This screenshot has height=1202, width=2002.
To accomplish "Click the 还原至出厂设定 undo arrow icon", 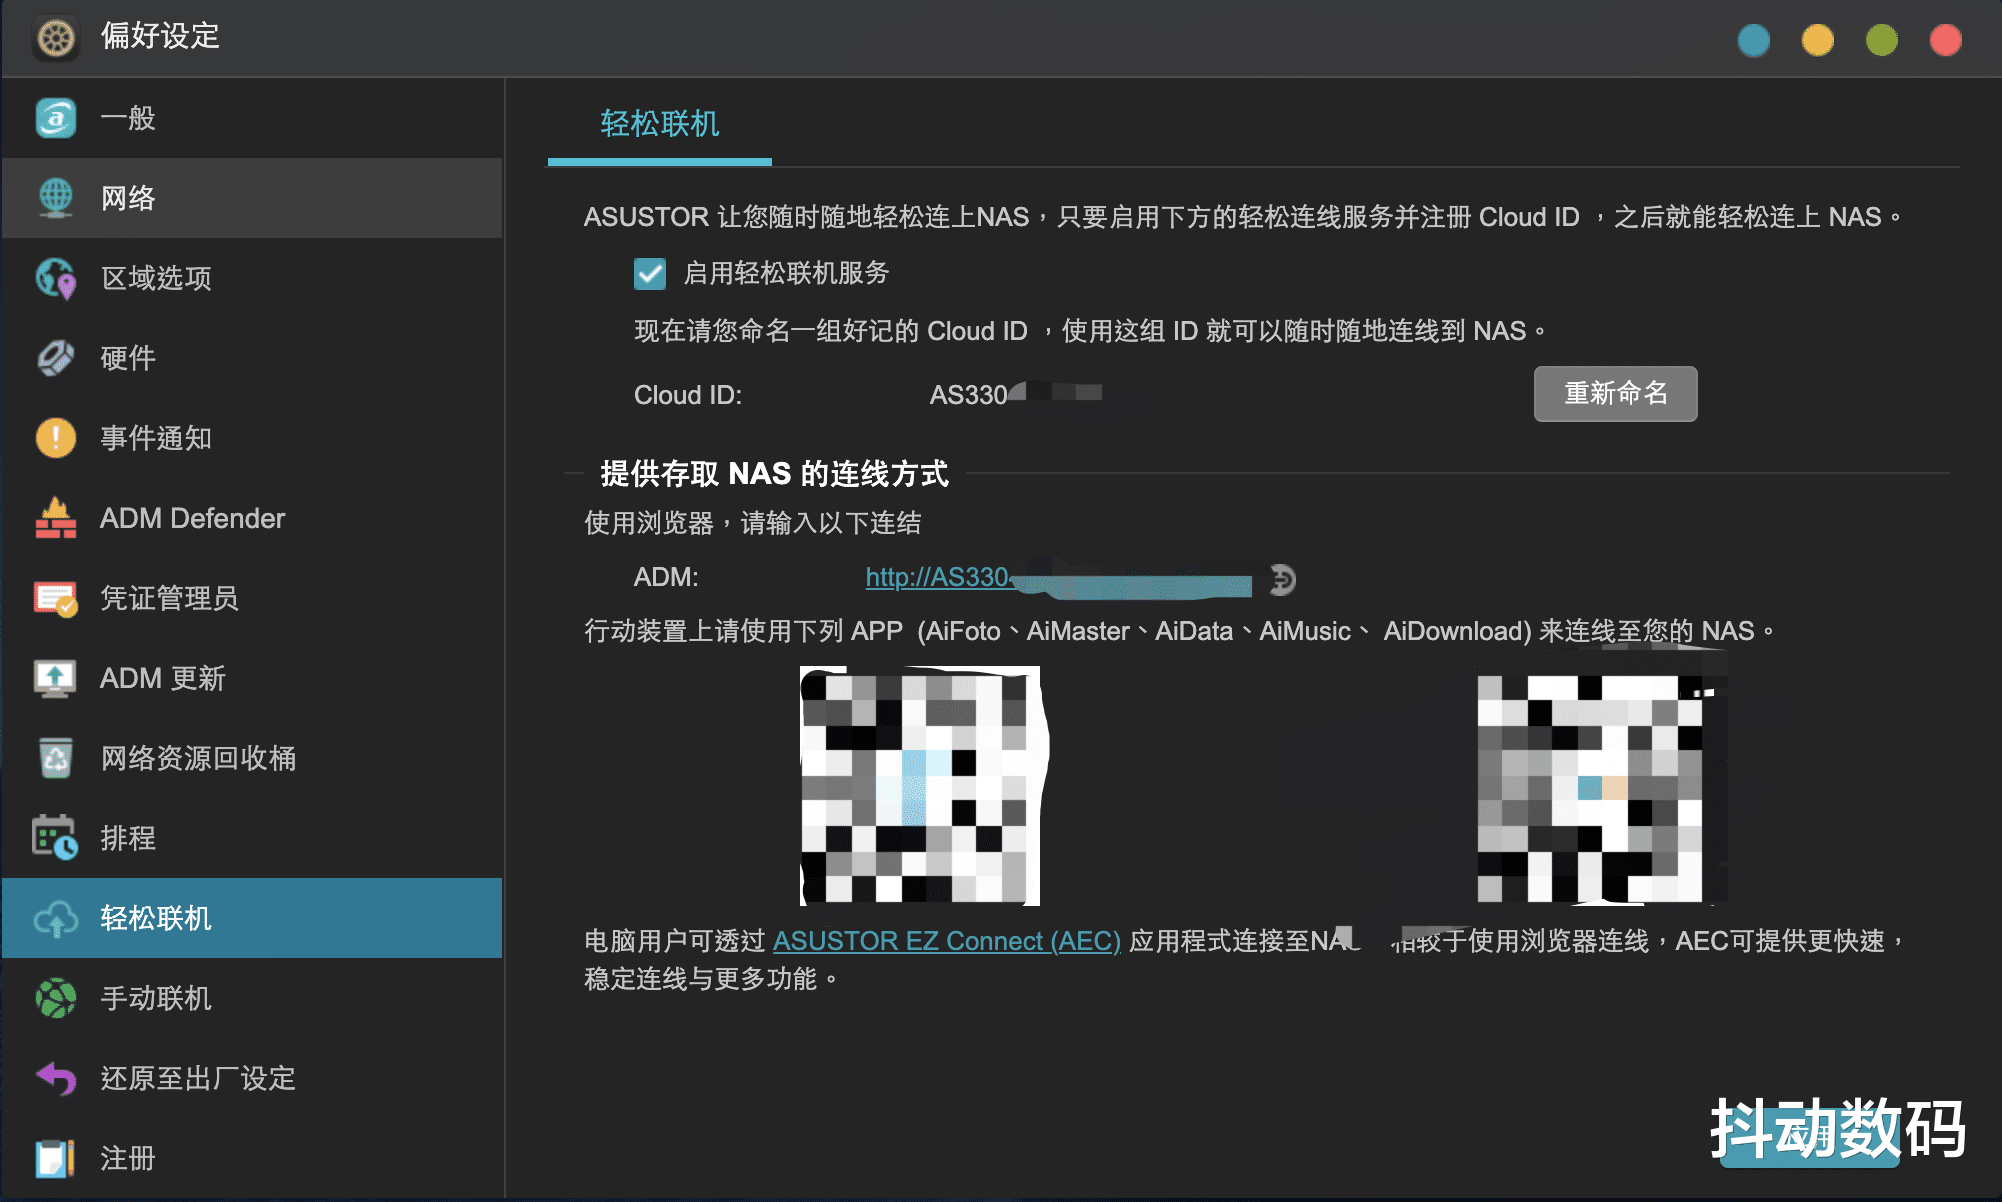I will tap(56, 1078).
